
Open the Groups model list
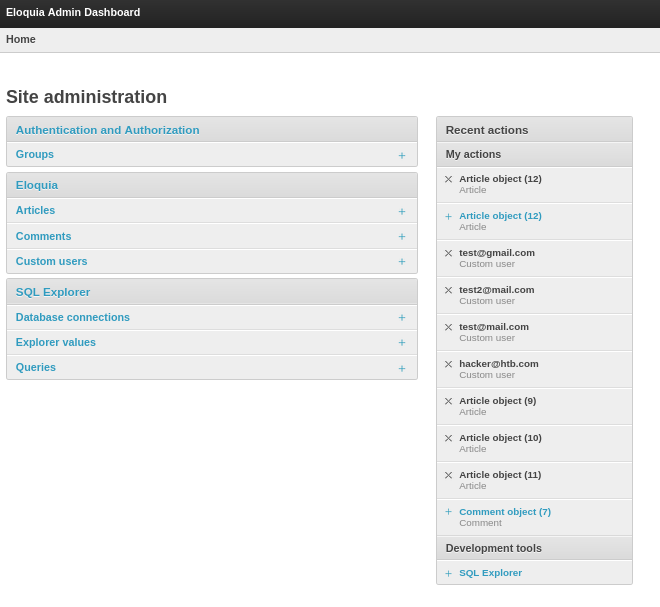35,154
